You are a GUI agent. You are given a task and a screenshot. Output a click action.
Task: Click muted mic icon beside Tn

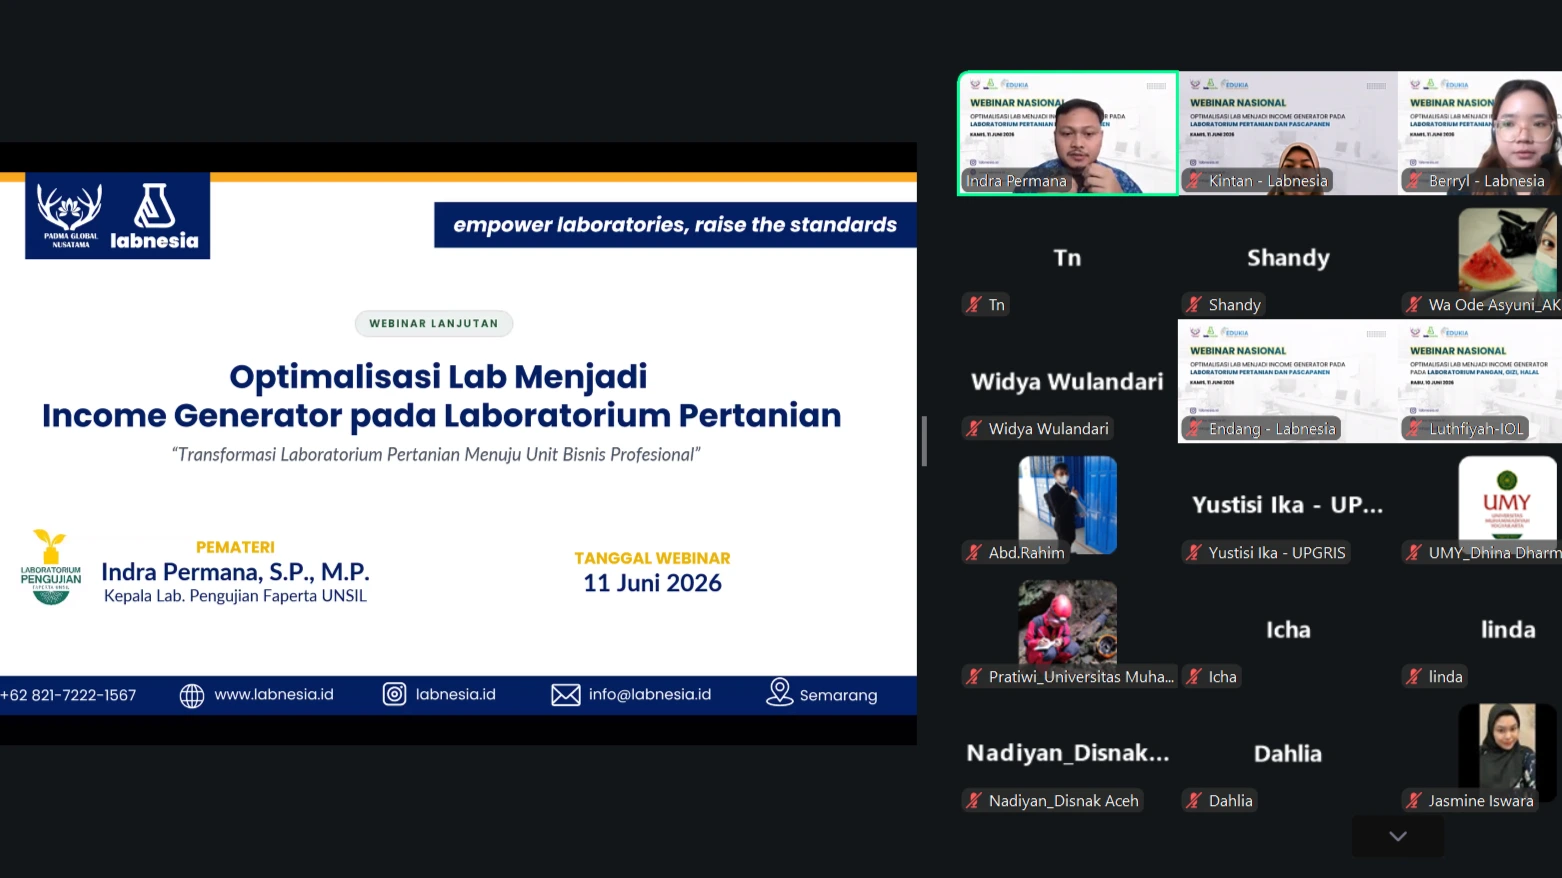[x=974, y=305]
